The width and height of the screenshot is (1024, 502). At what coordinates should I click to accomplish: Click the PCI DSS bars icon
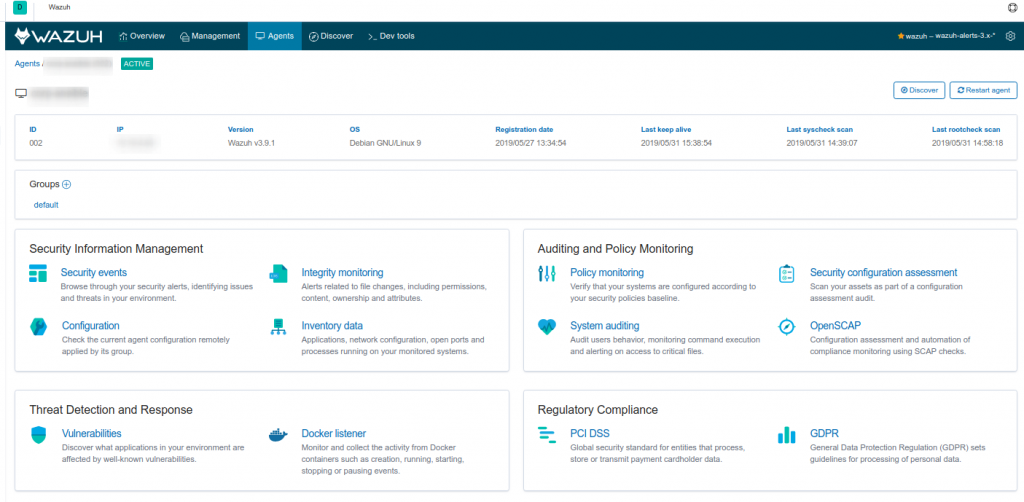pos(547,435)
